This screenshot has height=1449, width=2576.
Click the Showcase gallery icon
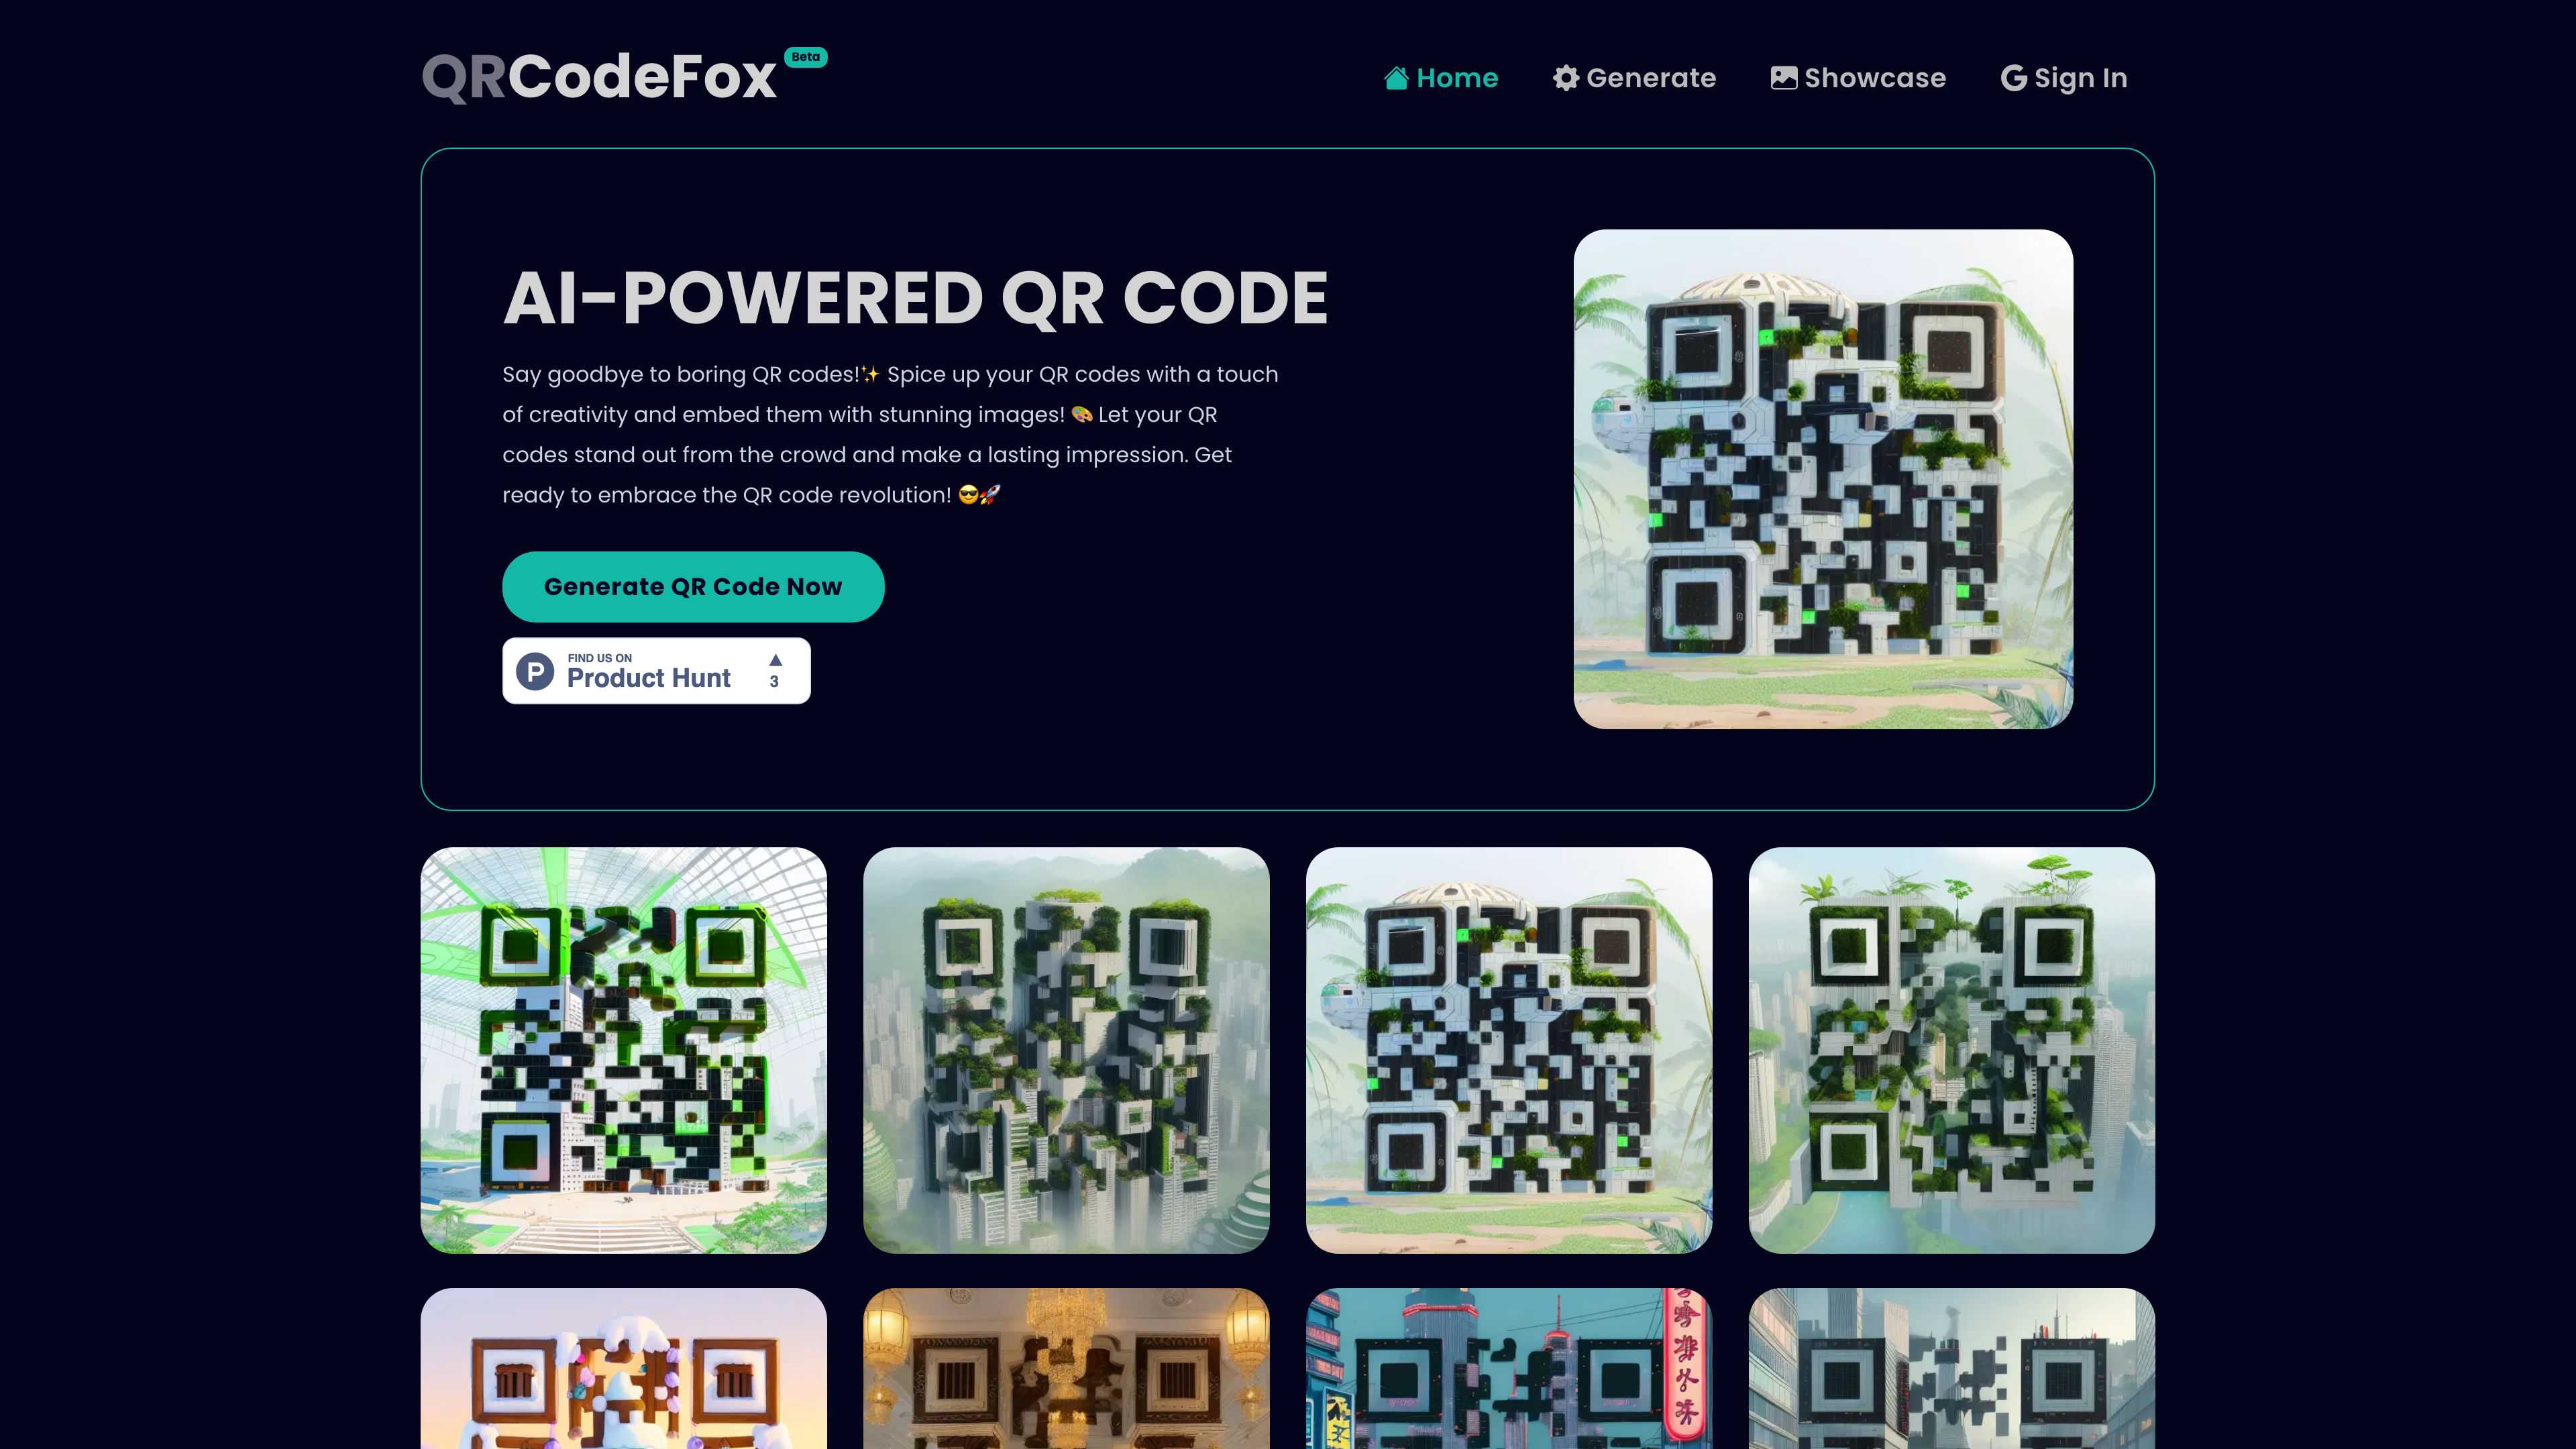coord(1783,78)
